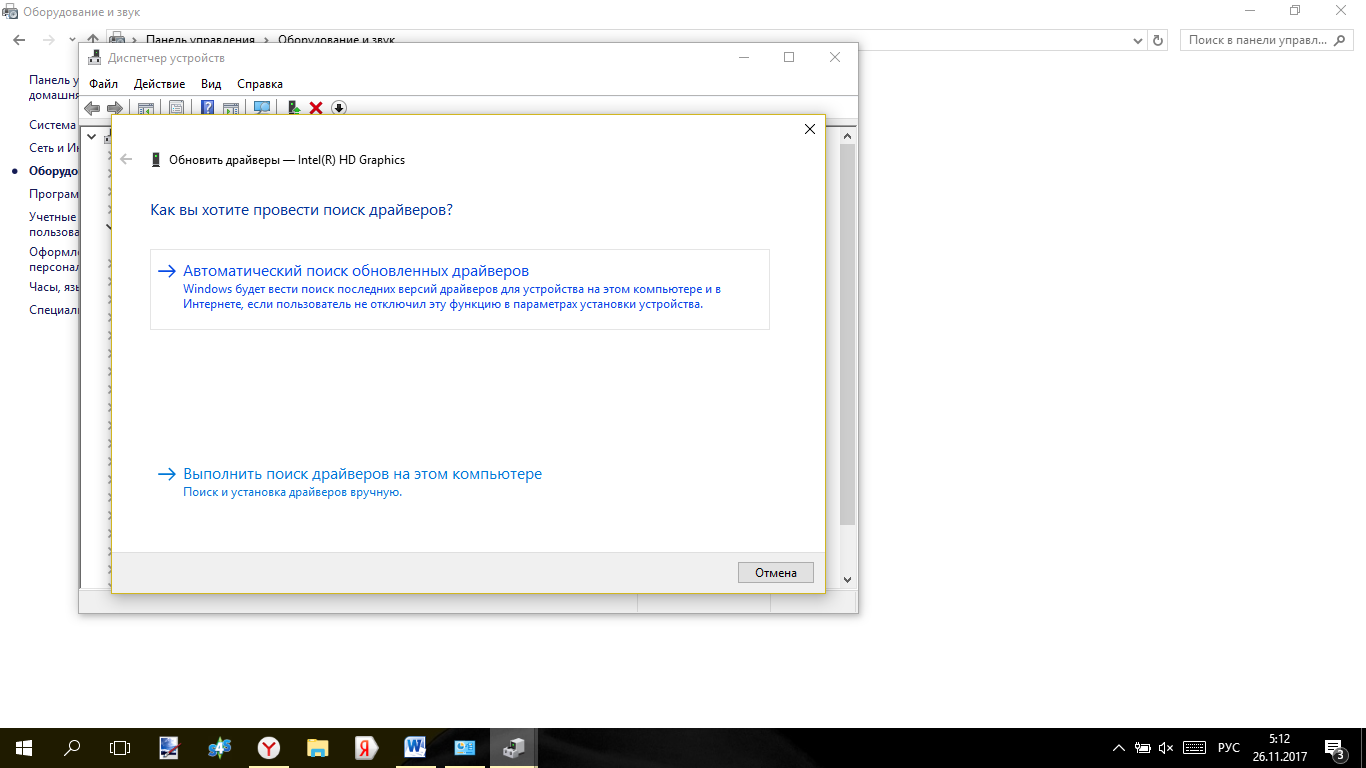Open File Explorer from the taskbar

pos(317,747)
